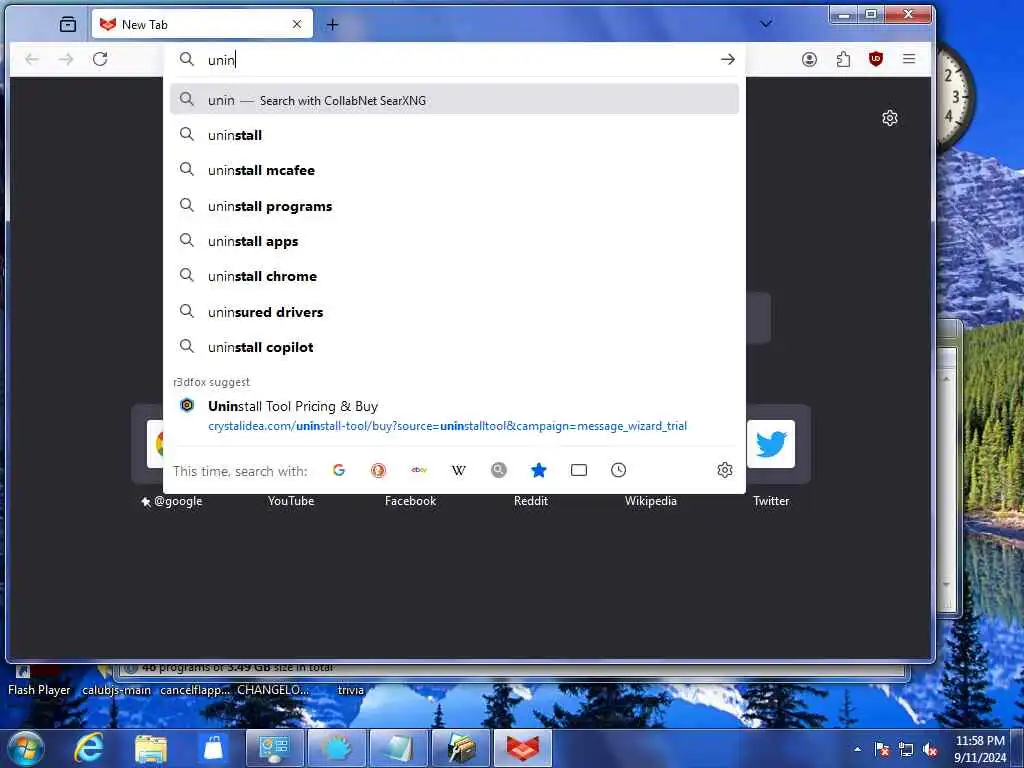Select the trivia desktop item
Screen dimensions: 1024x768
pyautogui.click(x=351, y=690)
